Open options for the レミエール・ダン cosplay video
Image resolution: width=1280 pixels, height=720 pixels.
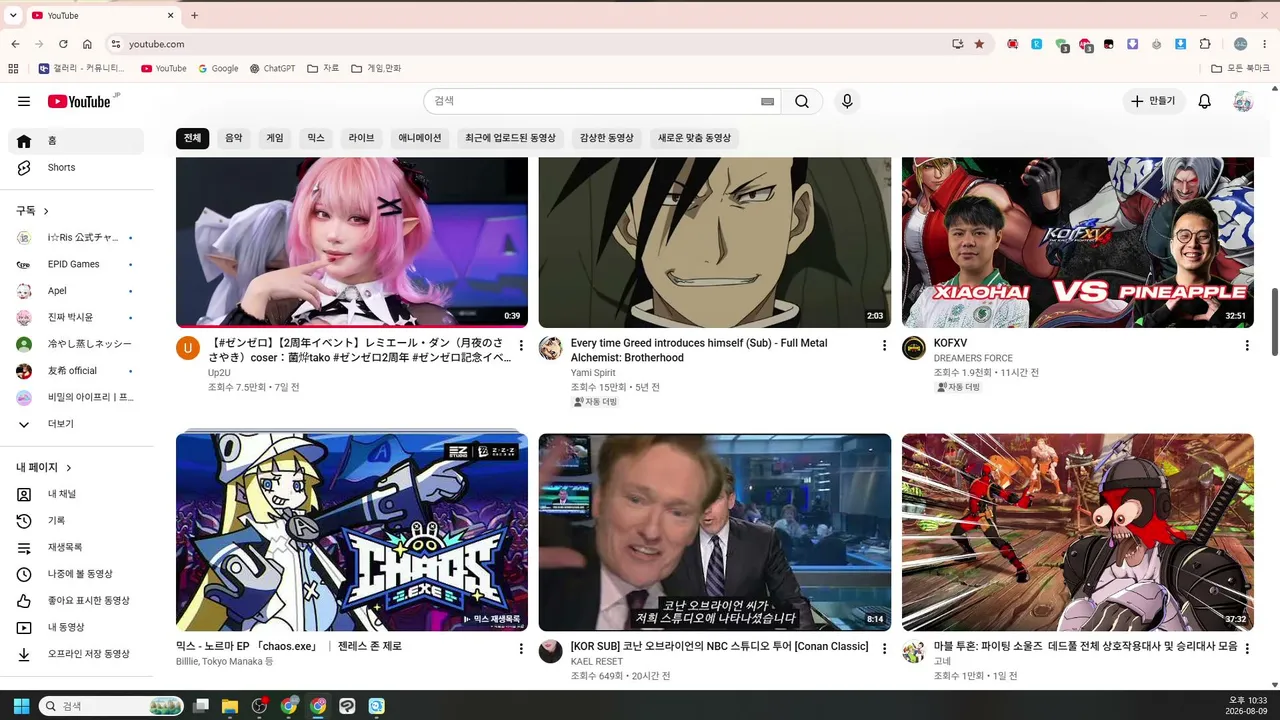point(521,346)
